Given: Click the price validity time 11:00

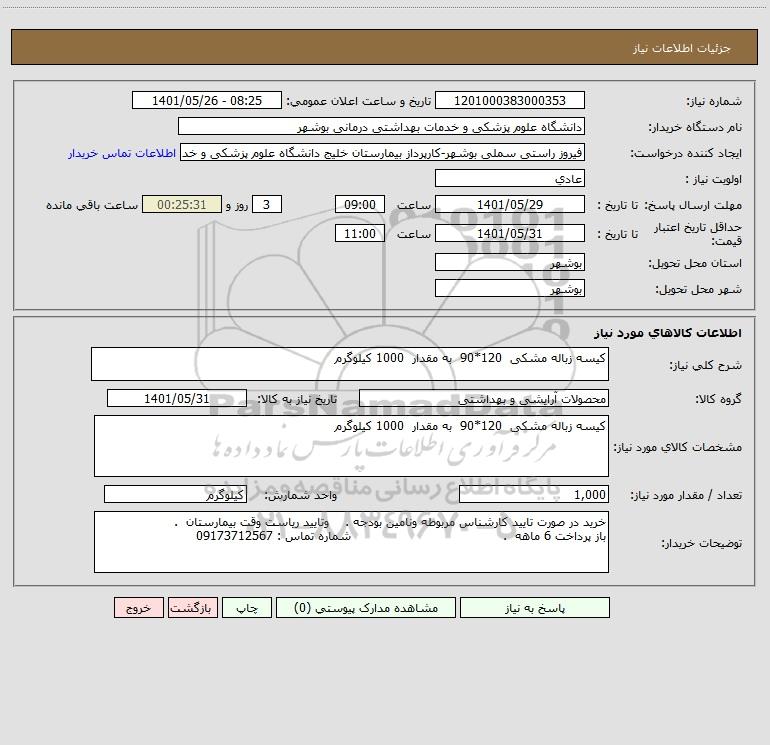Looking at the screenshot, I should 359,233.
